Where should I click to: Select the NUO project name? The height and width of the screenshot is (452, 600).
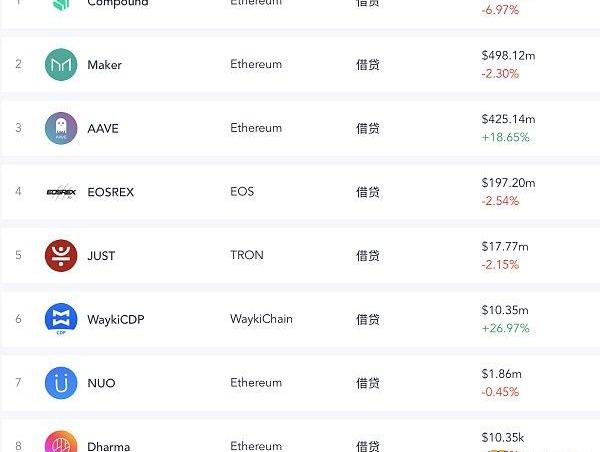pos(101,383)
